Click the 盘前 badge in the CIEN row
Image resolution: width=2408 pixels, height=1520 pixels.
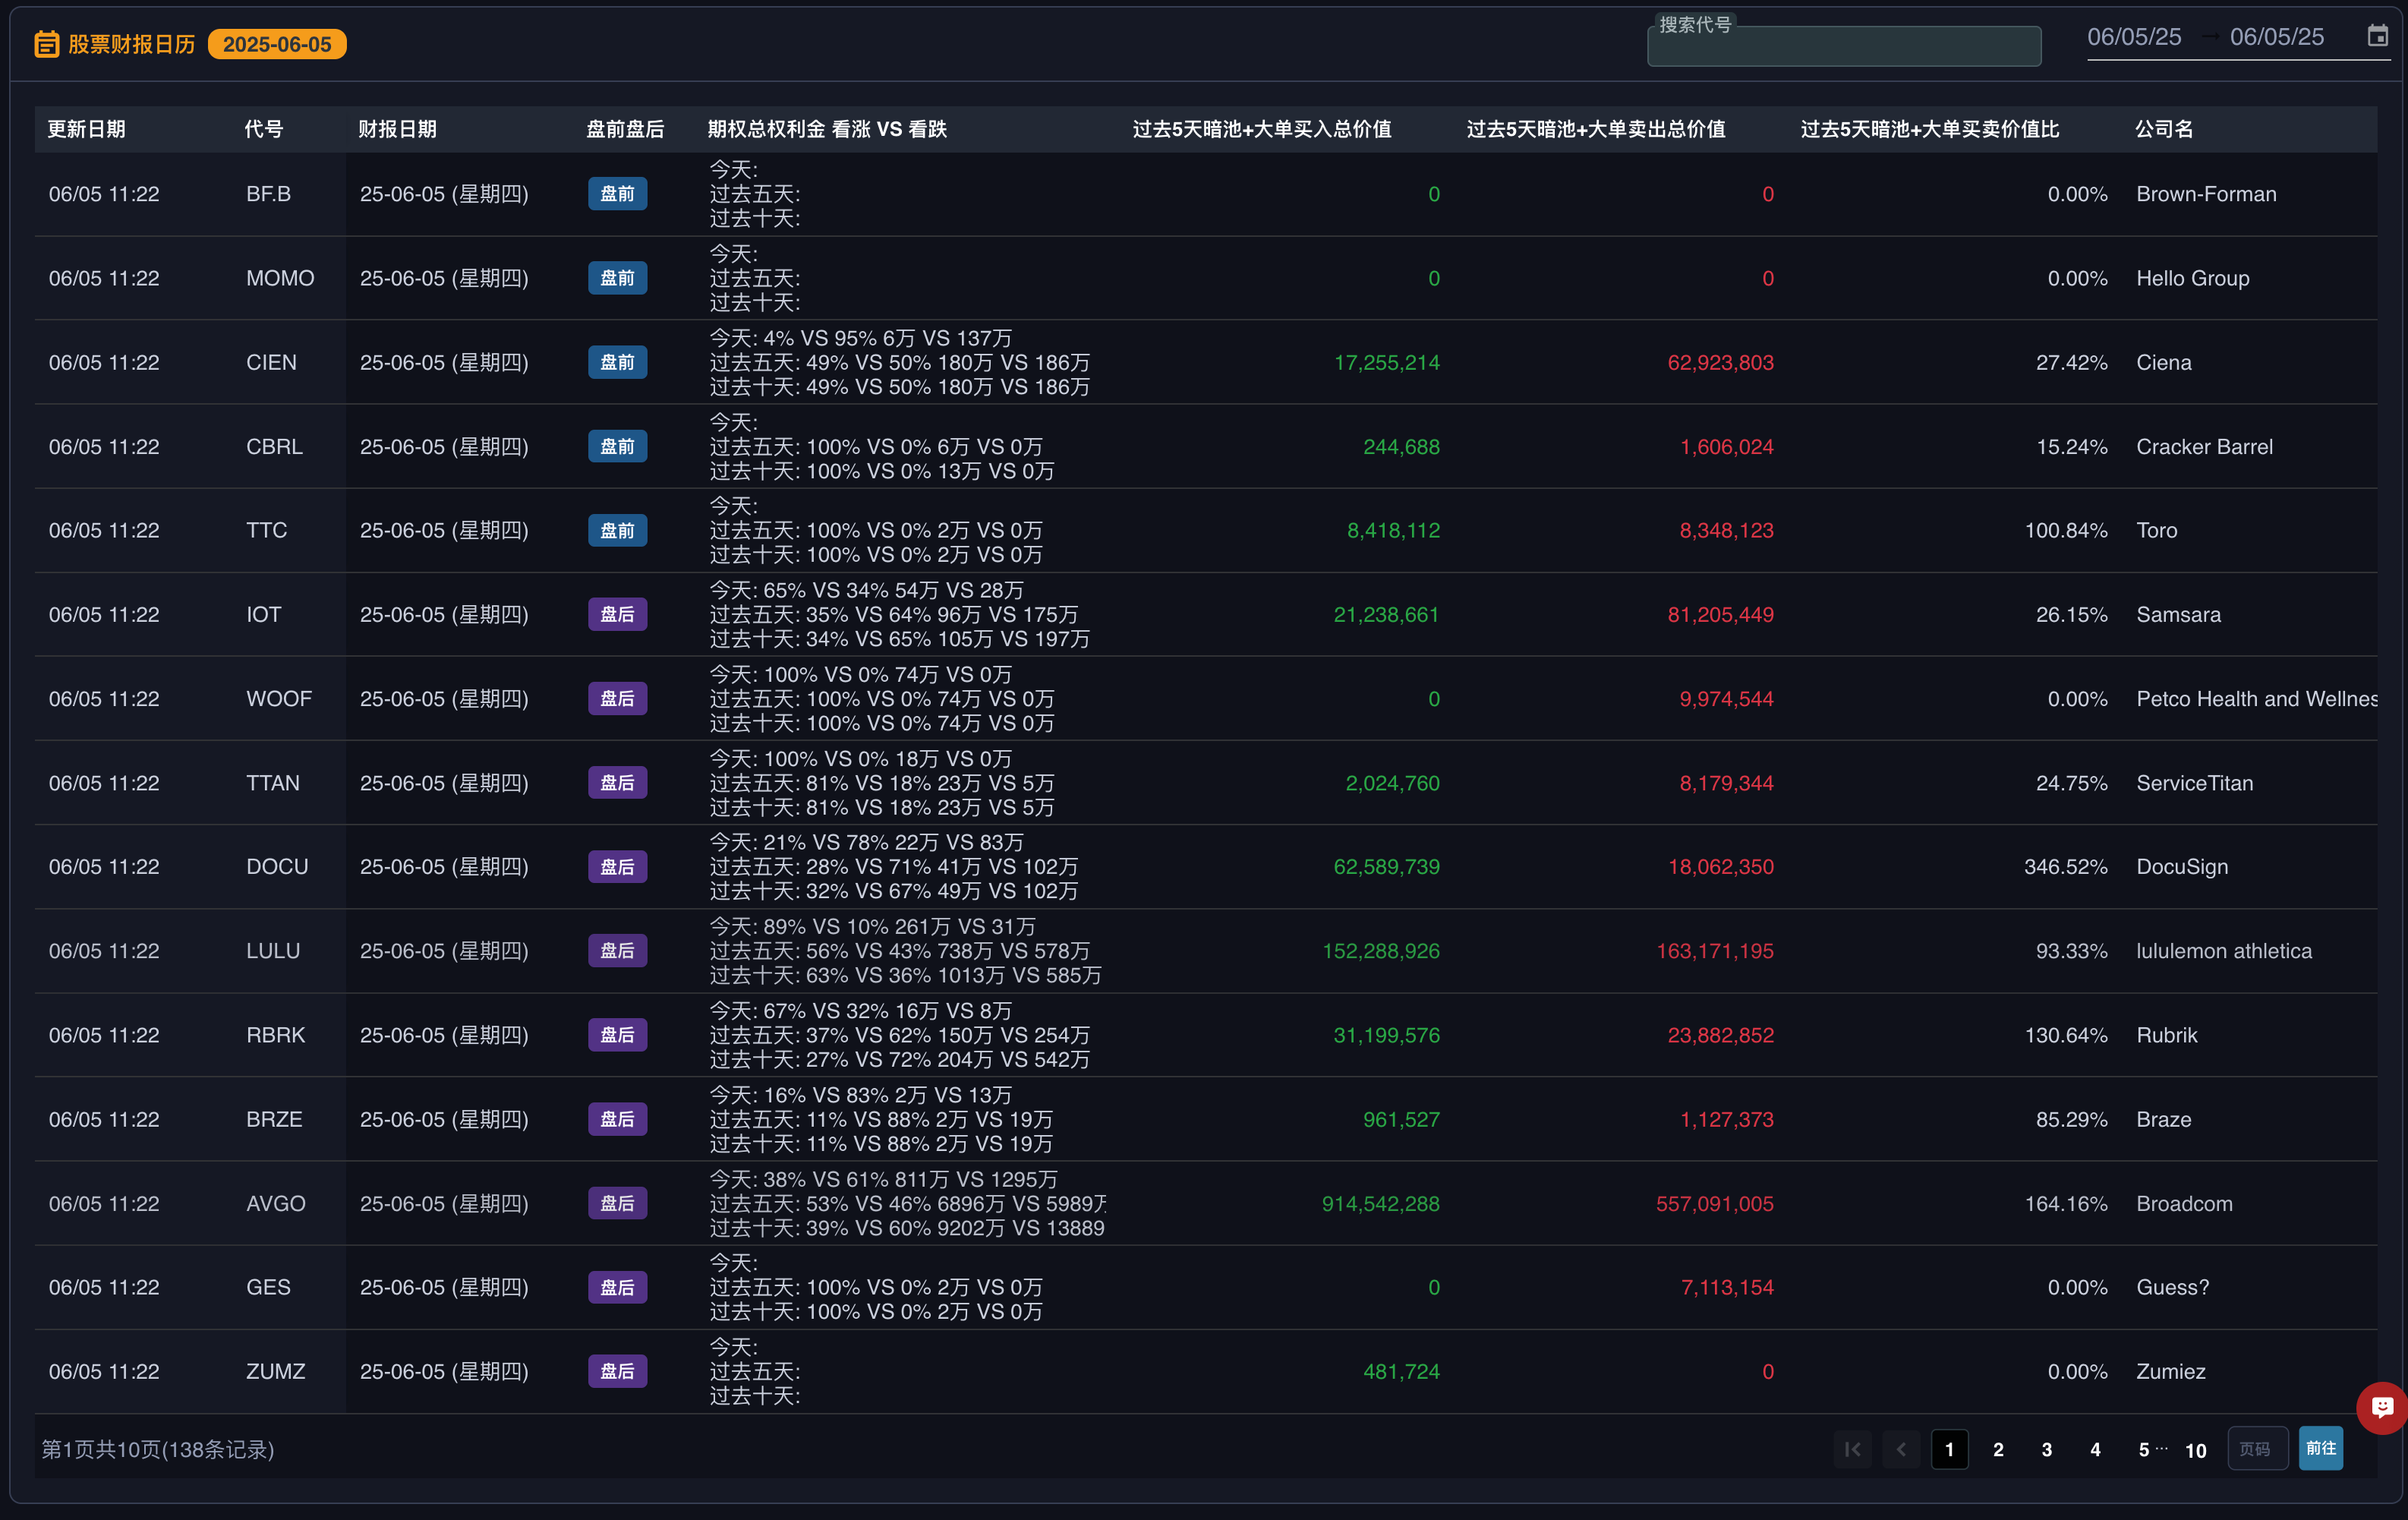click(x=617, y=362)
